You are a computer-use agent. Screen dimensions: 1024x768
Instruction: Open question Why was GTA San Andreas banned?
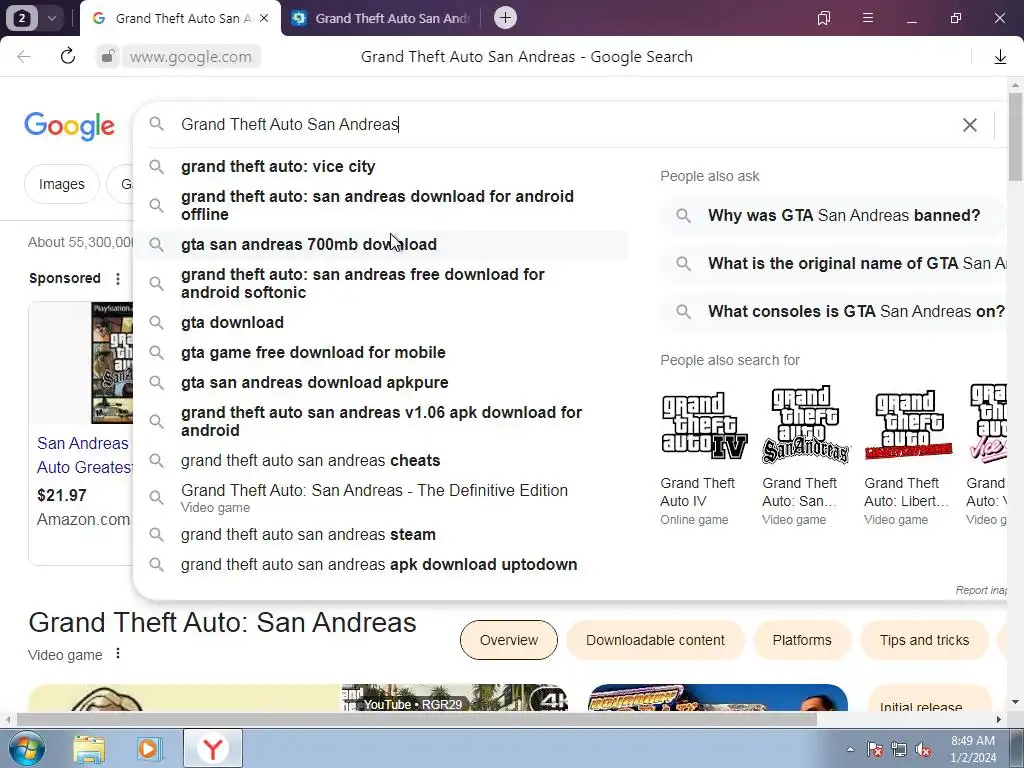(x=833, y=216)
